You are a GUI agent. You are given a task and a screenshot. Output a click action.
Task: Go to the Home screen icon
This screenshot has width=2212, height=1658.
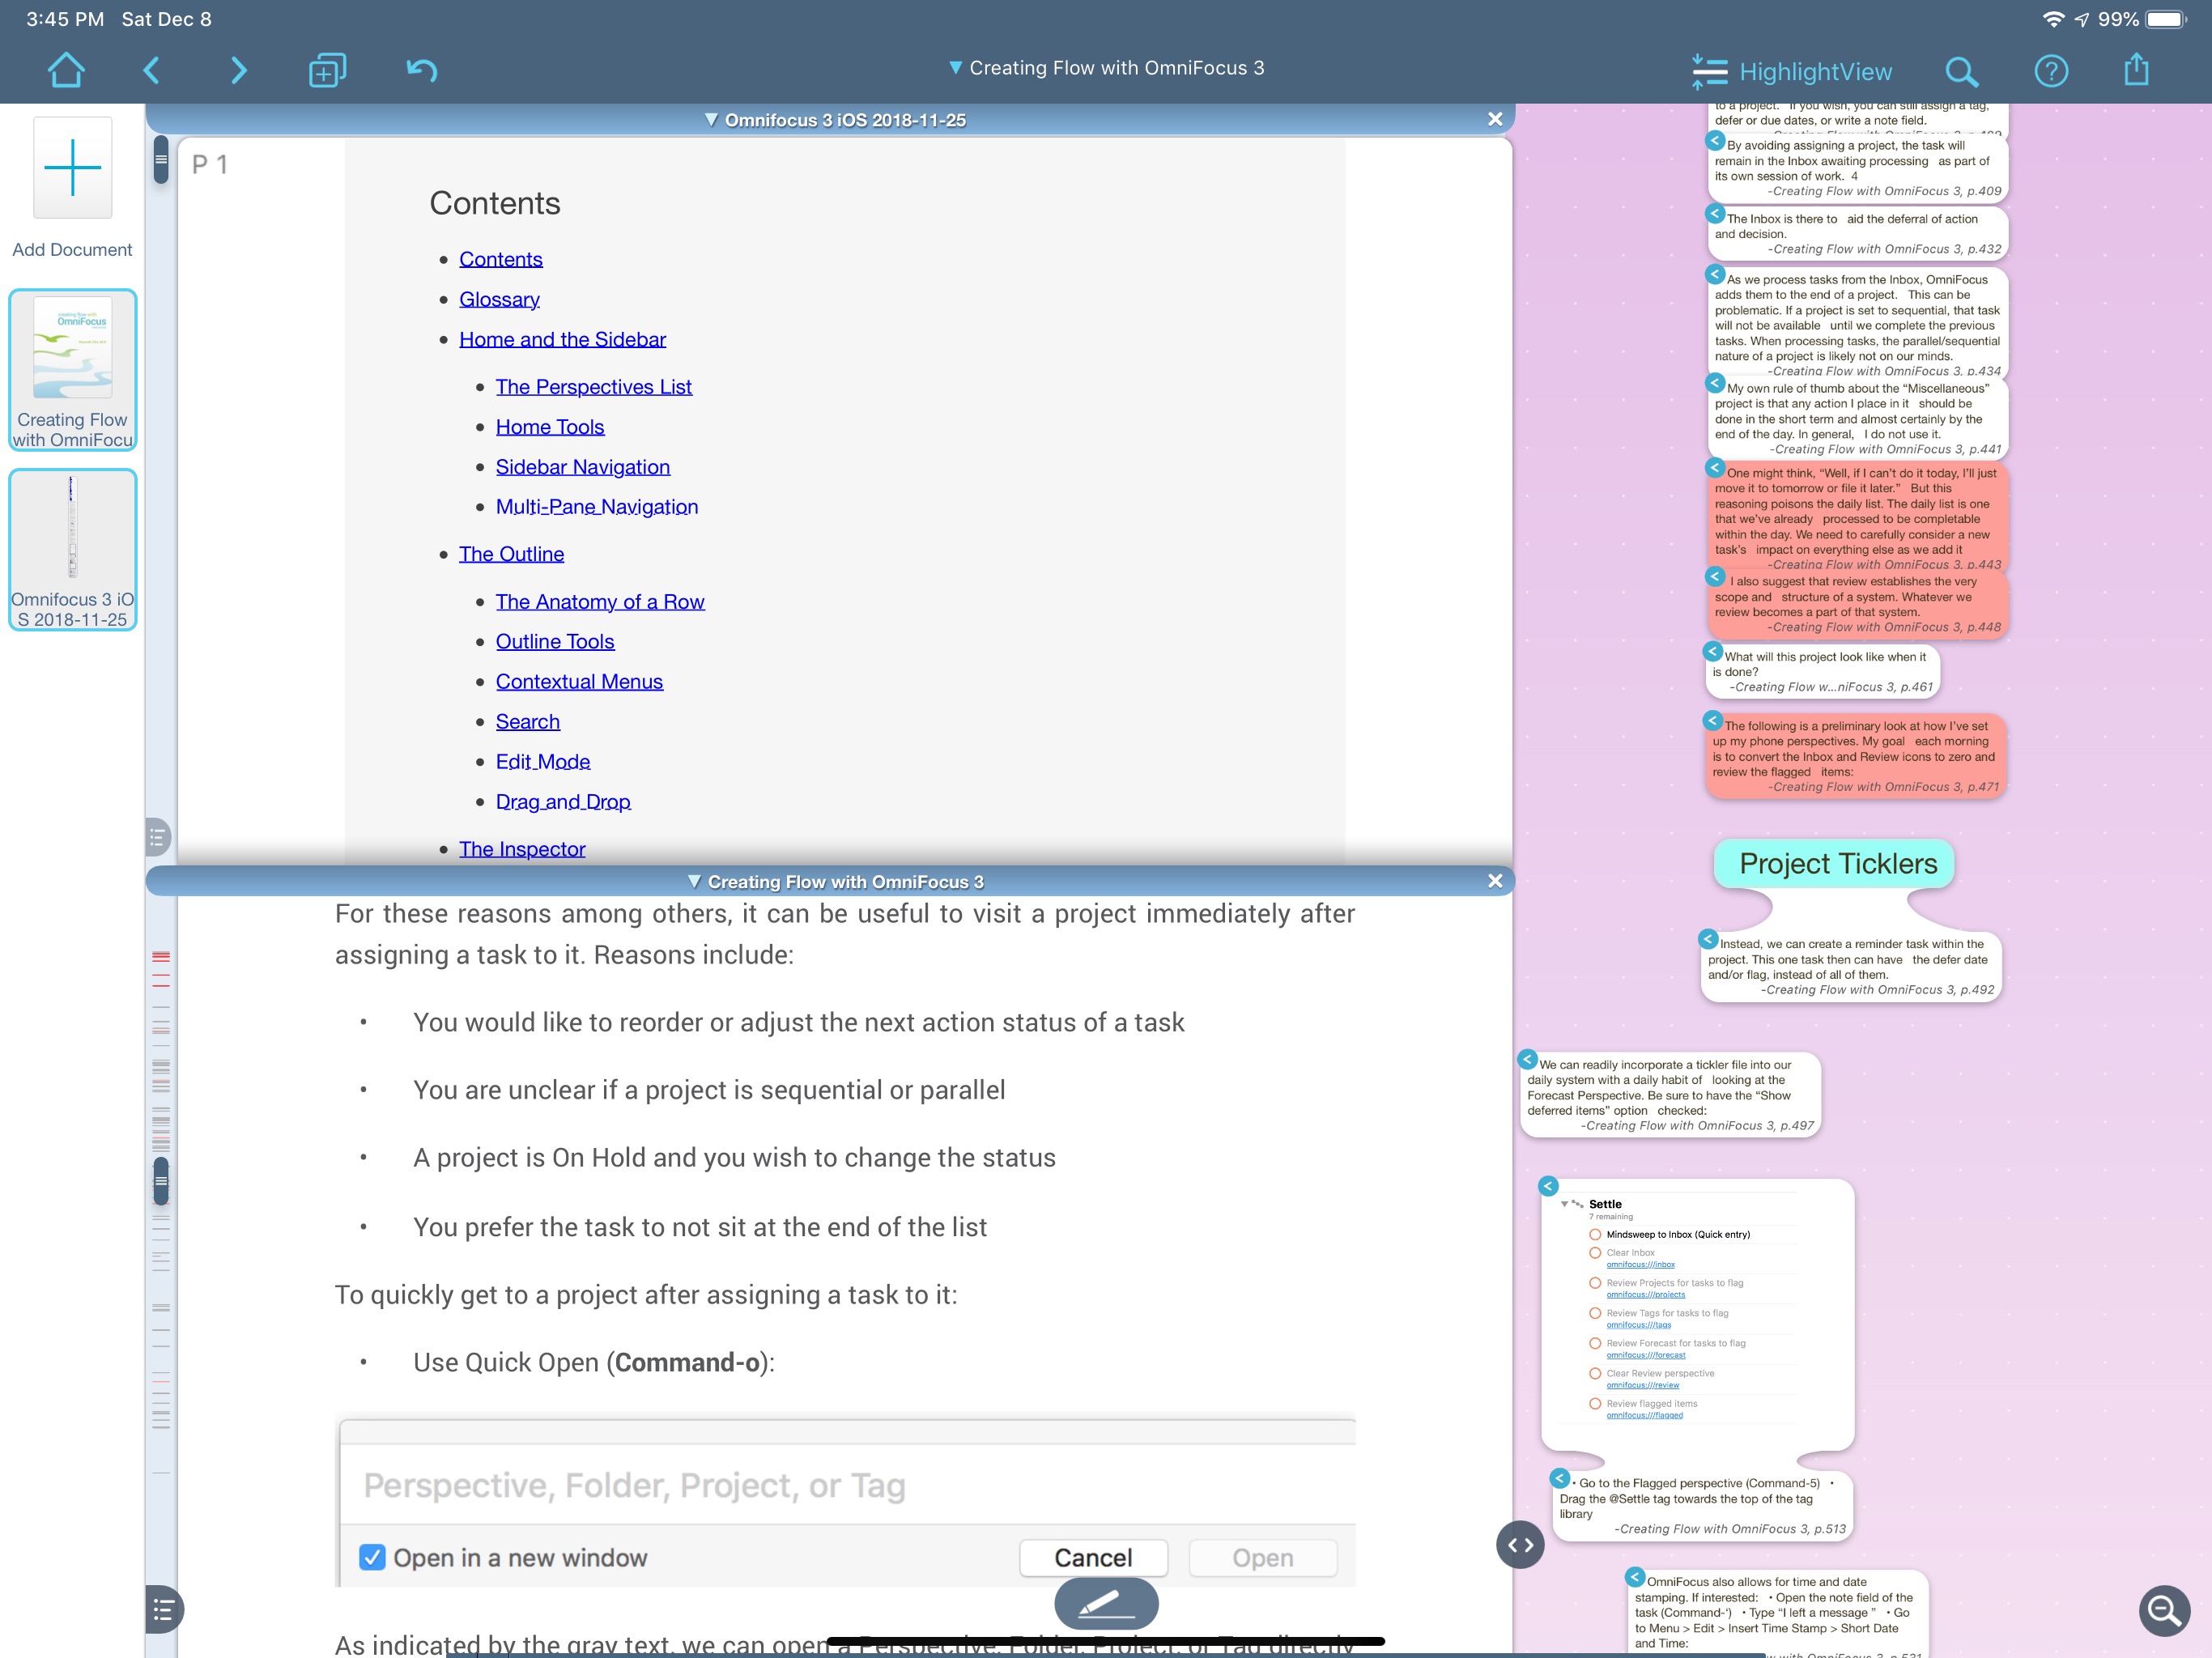[x=66, y=70]
